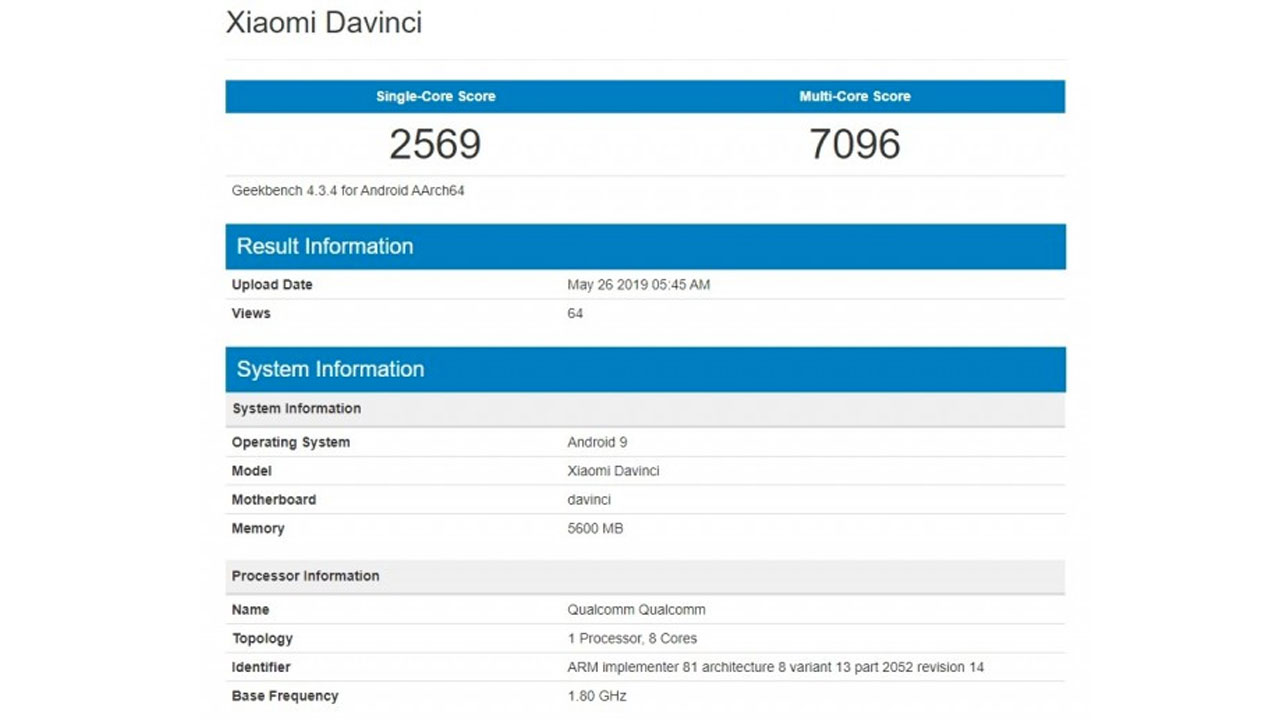
Task: Click the Operating System label
Action: tap(291, 442)
